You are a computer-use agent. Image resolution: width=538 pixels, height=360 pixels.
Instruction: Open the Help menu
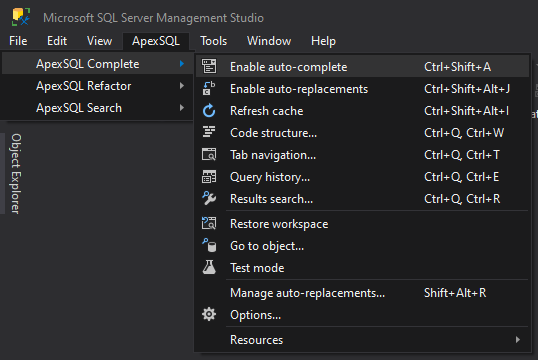323,41
